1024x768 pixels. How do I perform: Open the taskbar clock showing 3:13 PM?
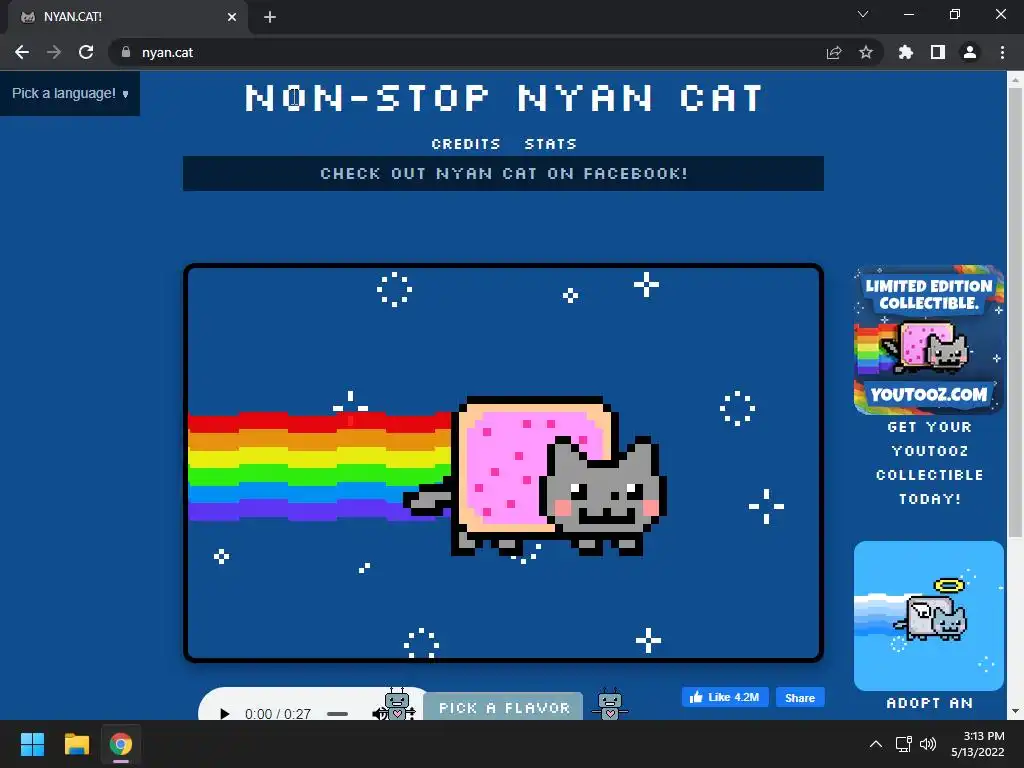(978, 744)
